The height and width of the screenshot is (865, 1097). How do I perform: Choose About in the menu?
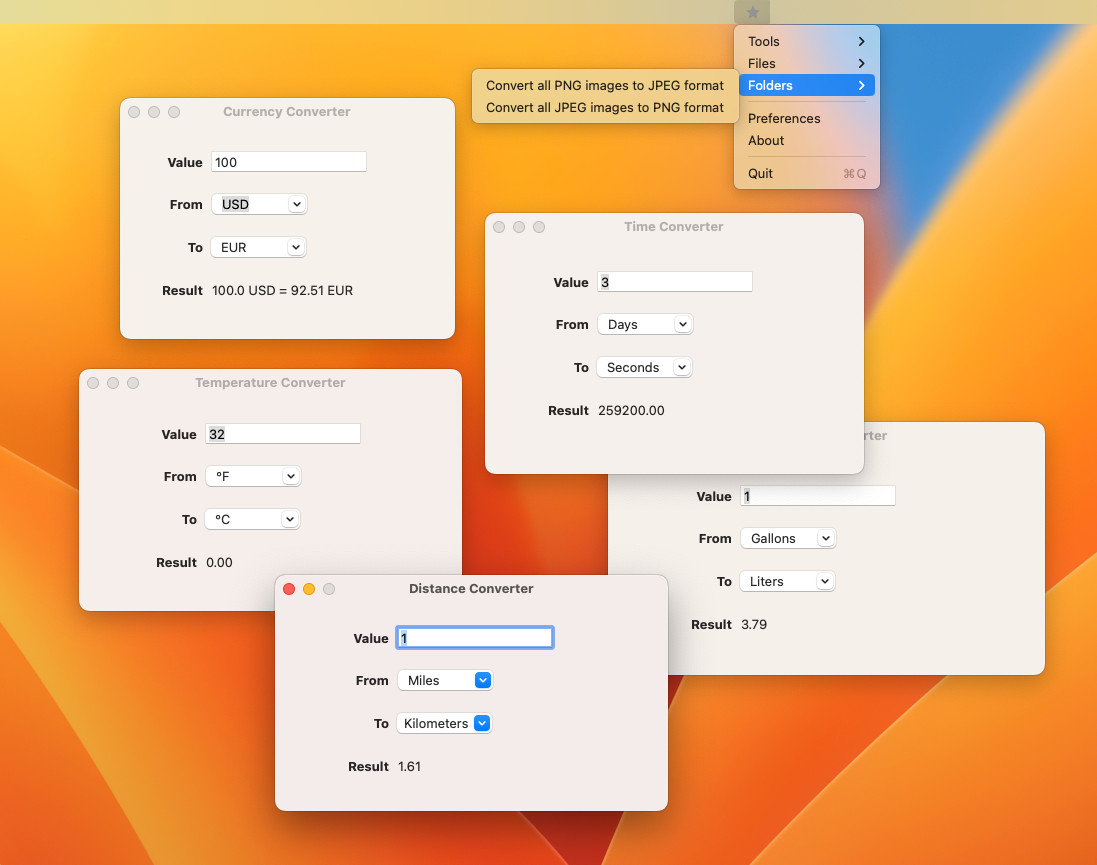807,140
